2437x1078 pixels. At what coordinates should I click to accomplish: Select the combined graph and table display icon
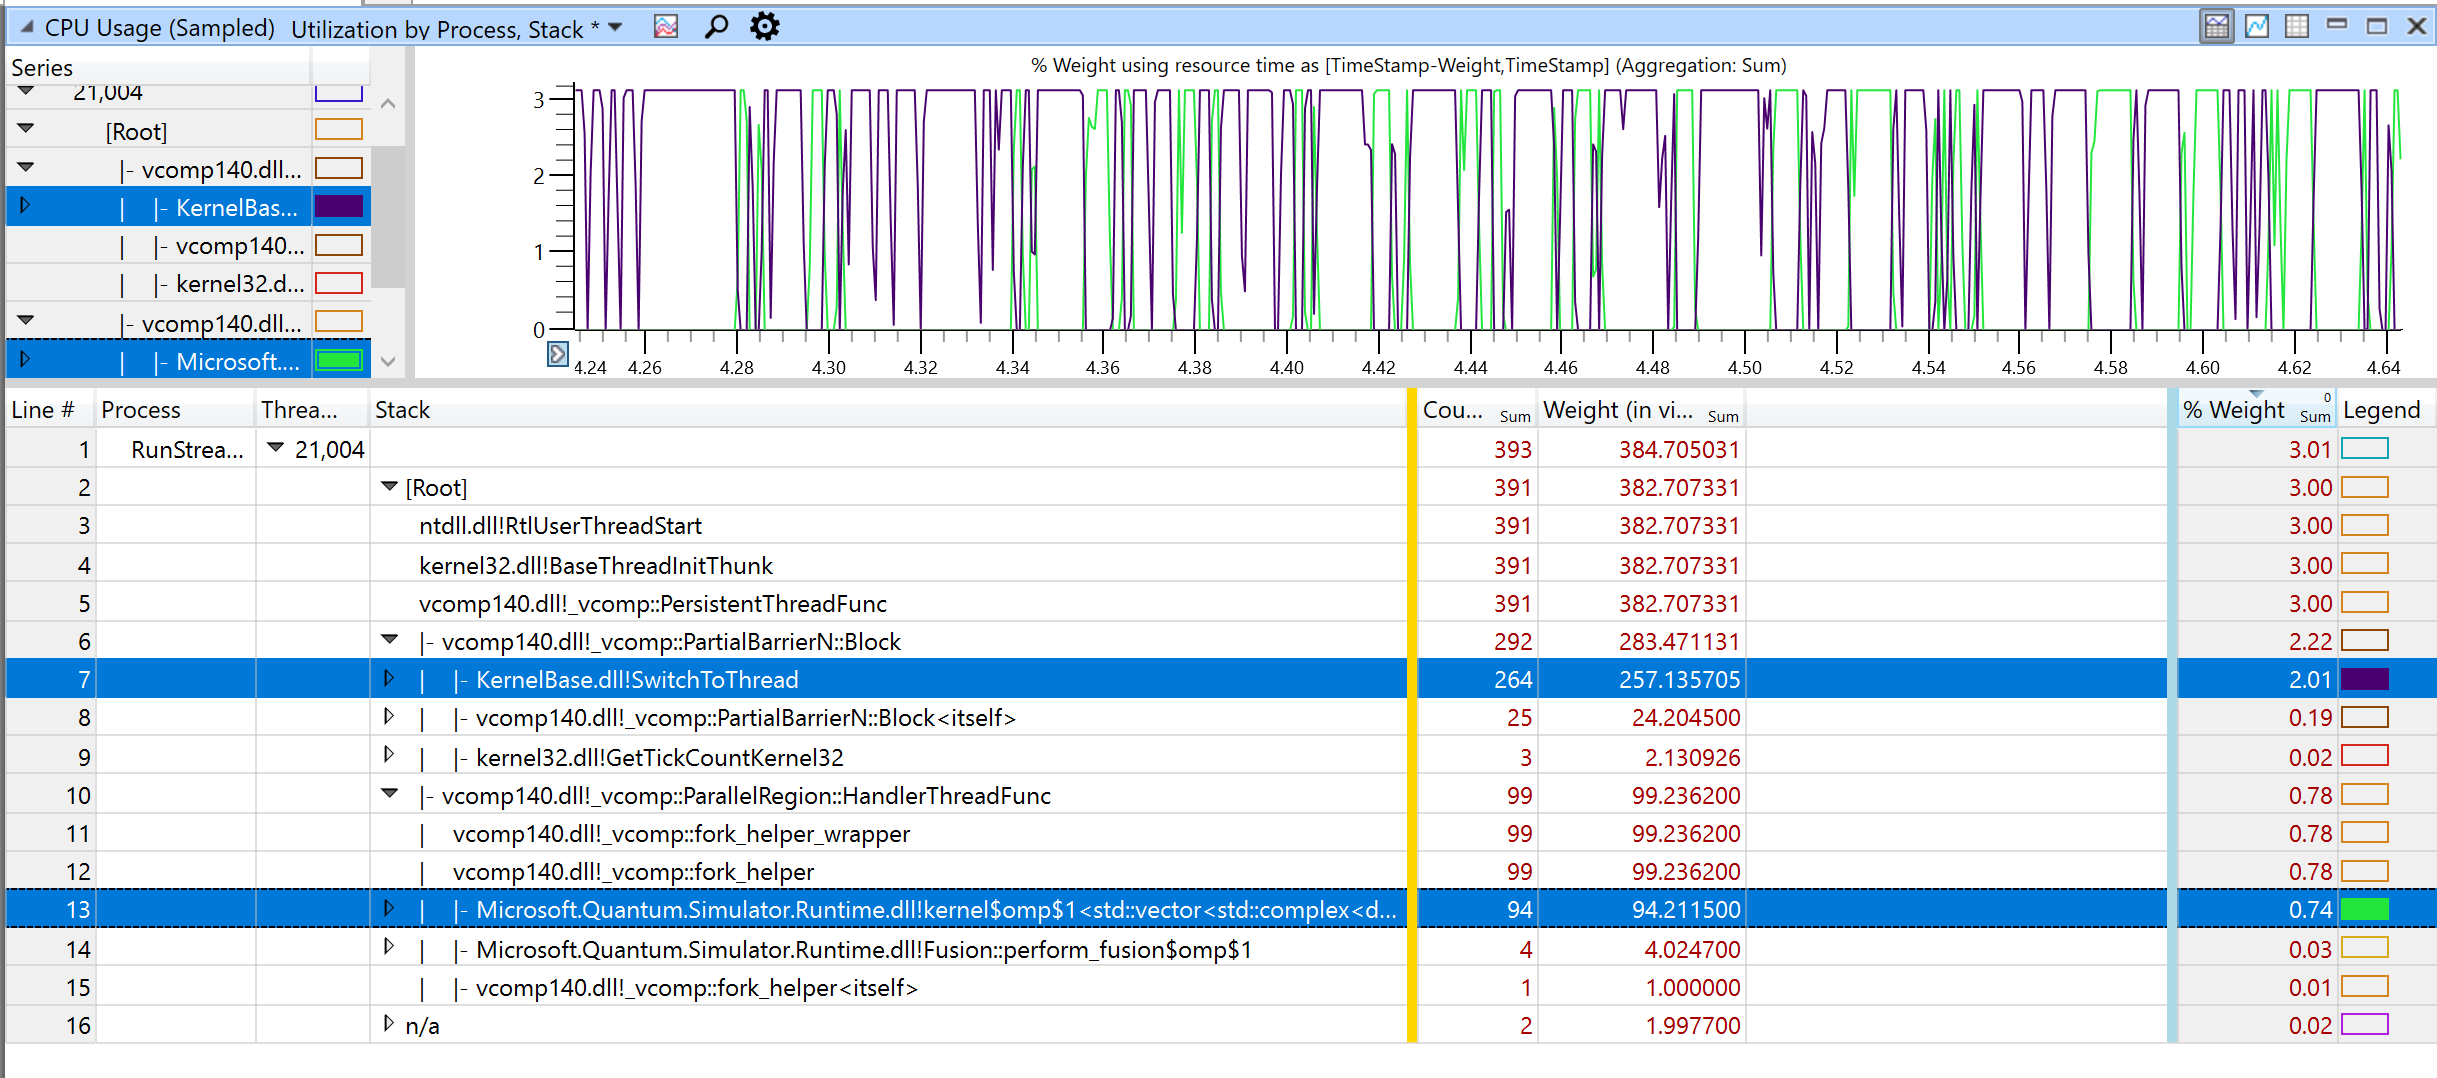(2217, 25)
